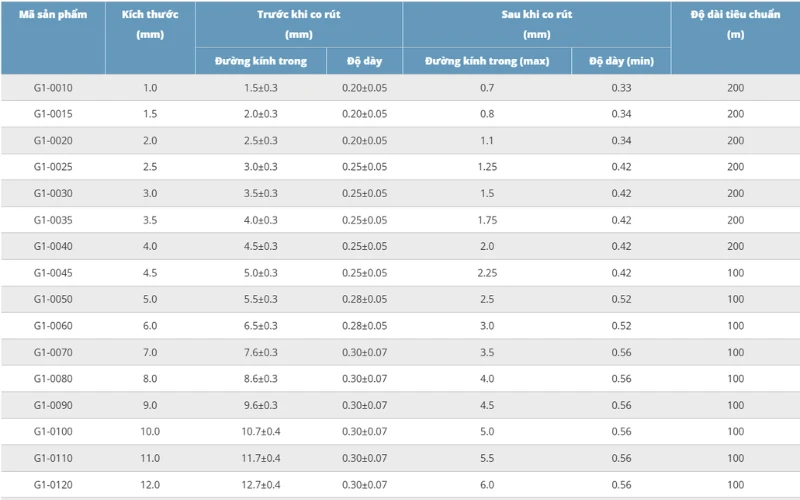Select product code G1-0025
Screen dimensions: 800x500
click(x=53, y=167)
